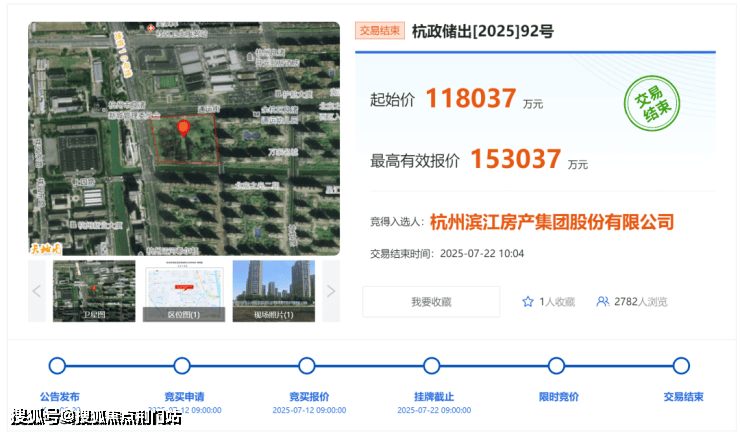
Task: Click the 我要收藏 button
Action: (431, 301)
